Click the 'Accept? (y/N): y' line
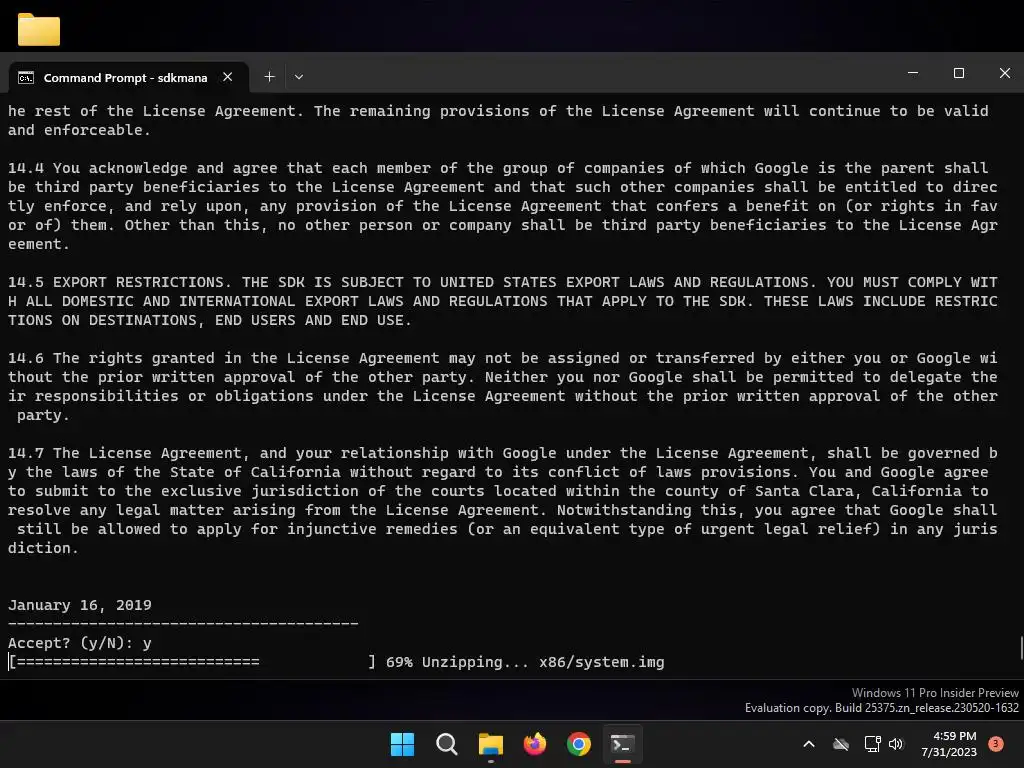Image resolution: width=1024 pixels, height=768 pixels. (80, 643)
